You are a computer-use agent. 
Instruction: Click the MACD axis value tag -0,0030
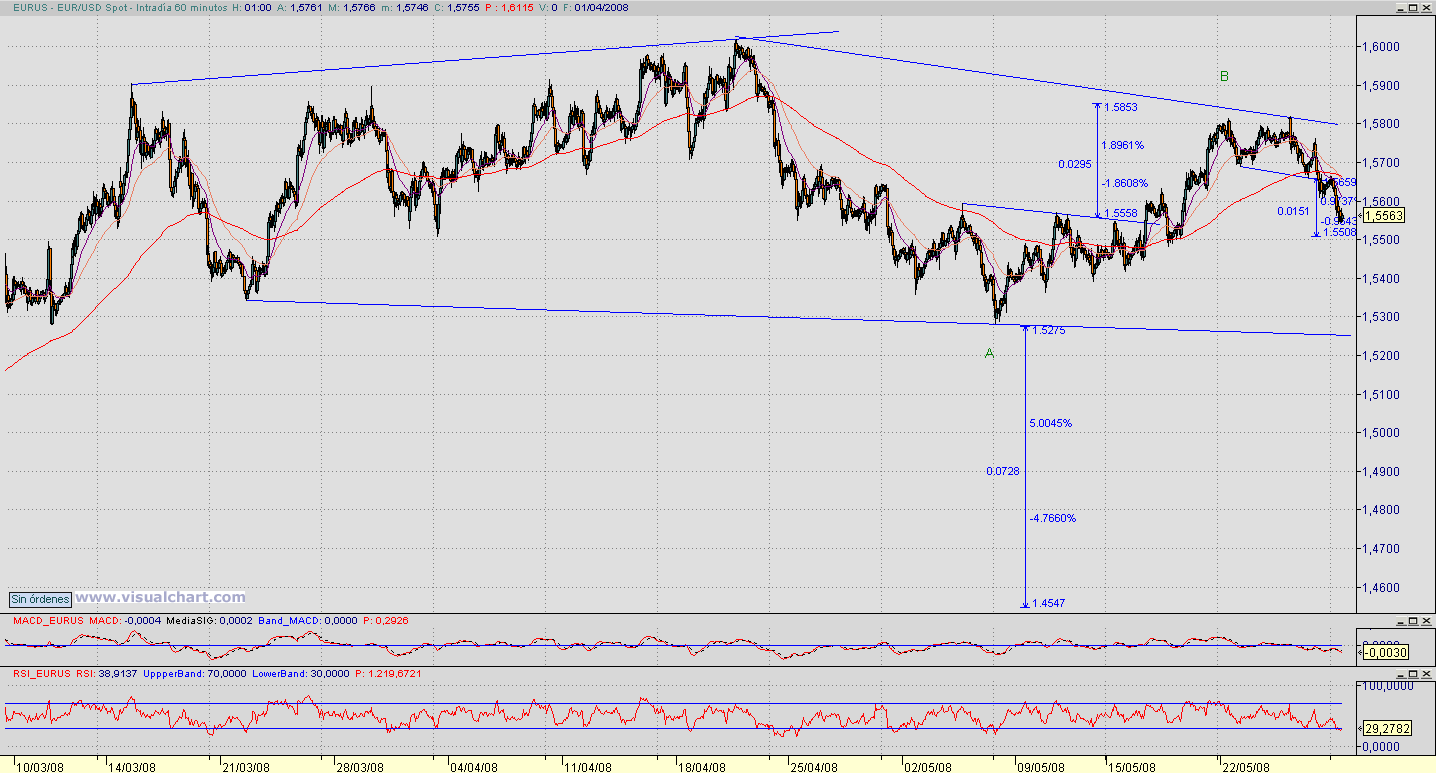click(x=1385, y=652)
